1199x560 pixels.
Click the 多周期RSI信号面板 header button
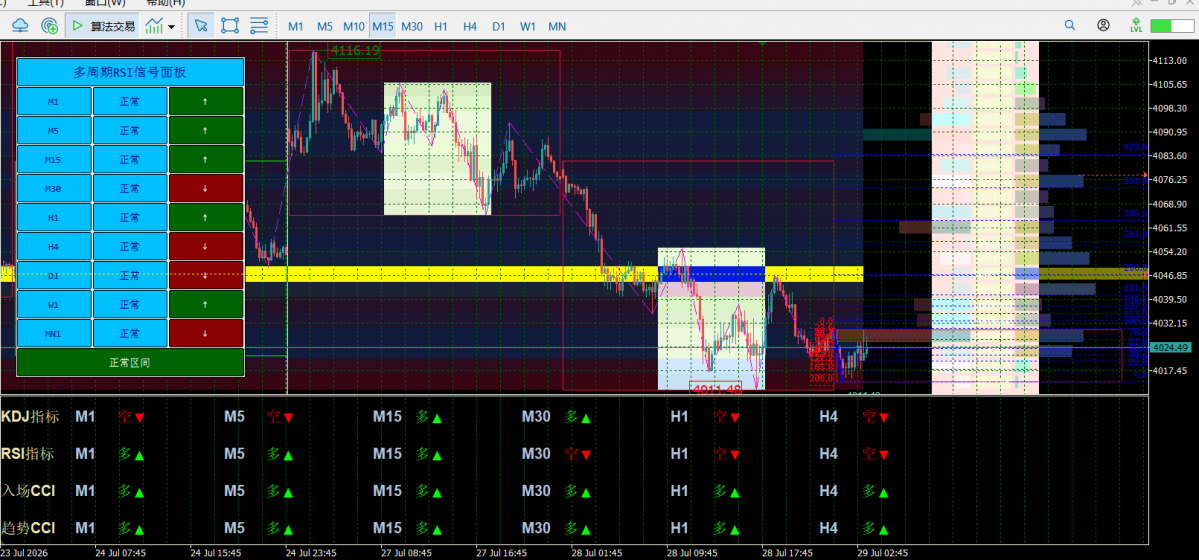(x=130, y=73)
